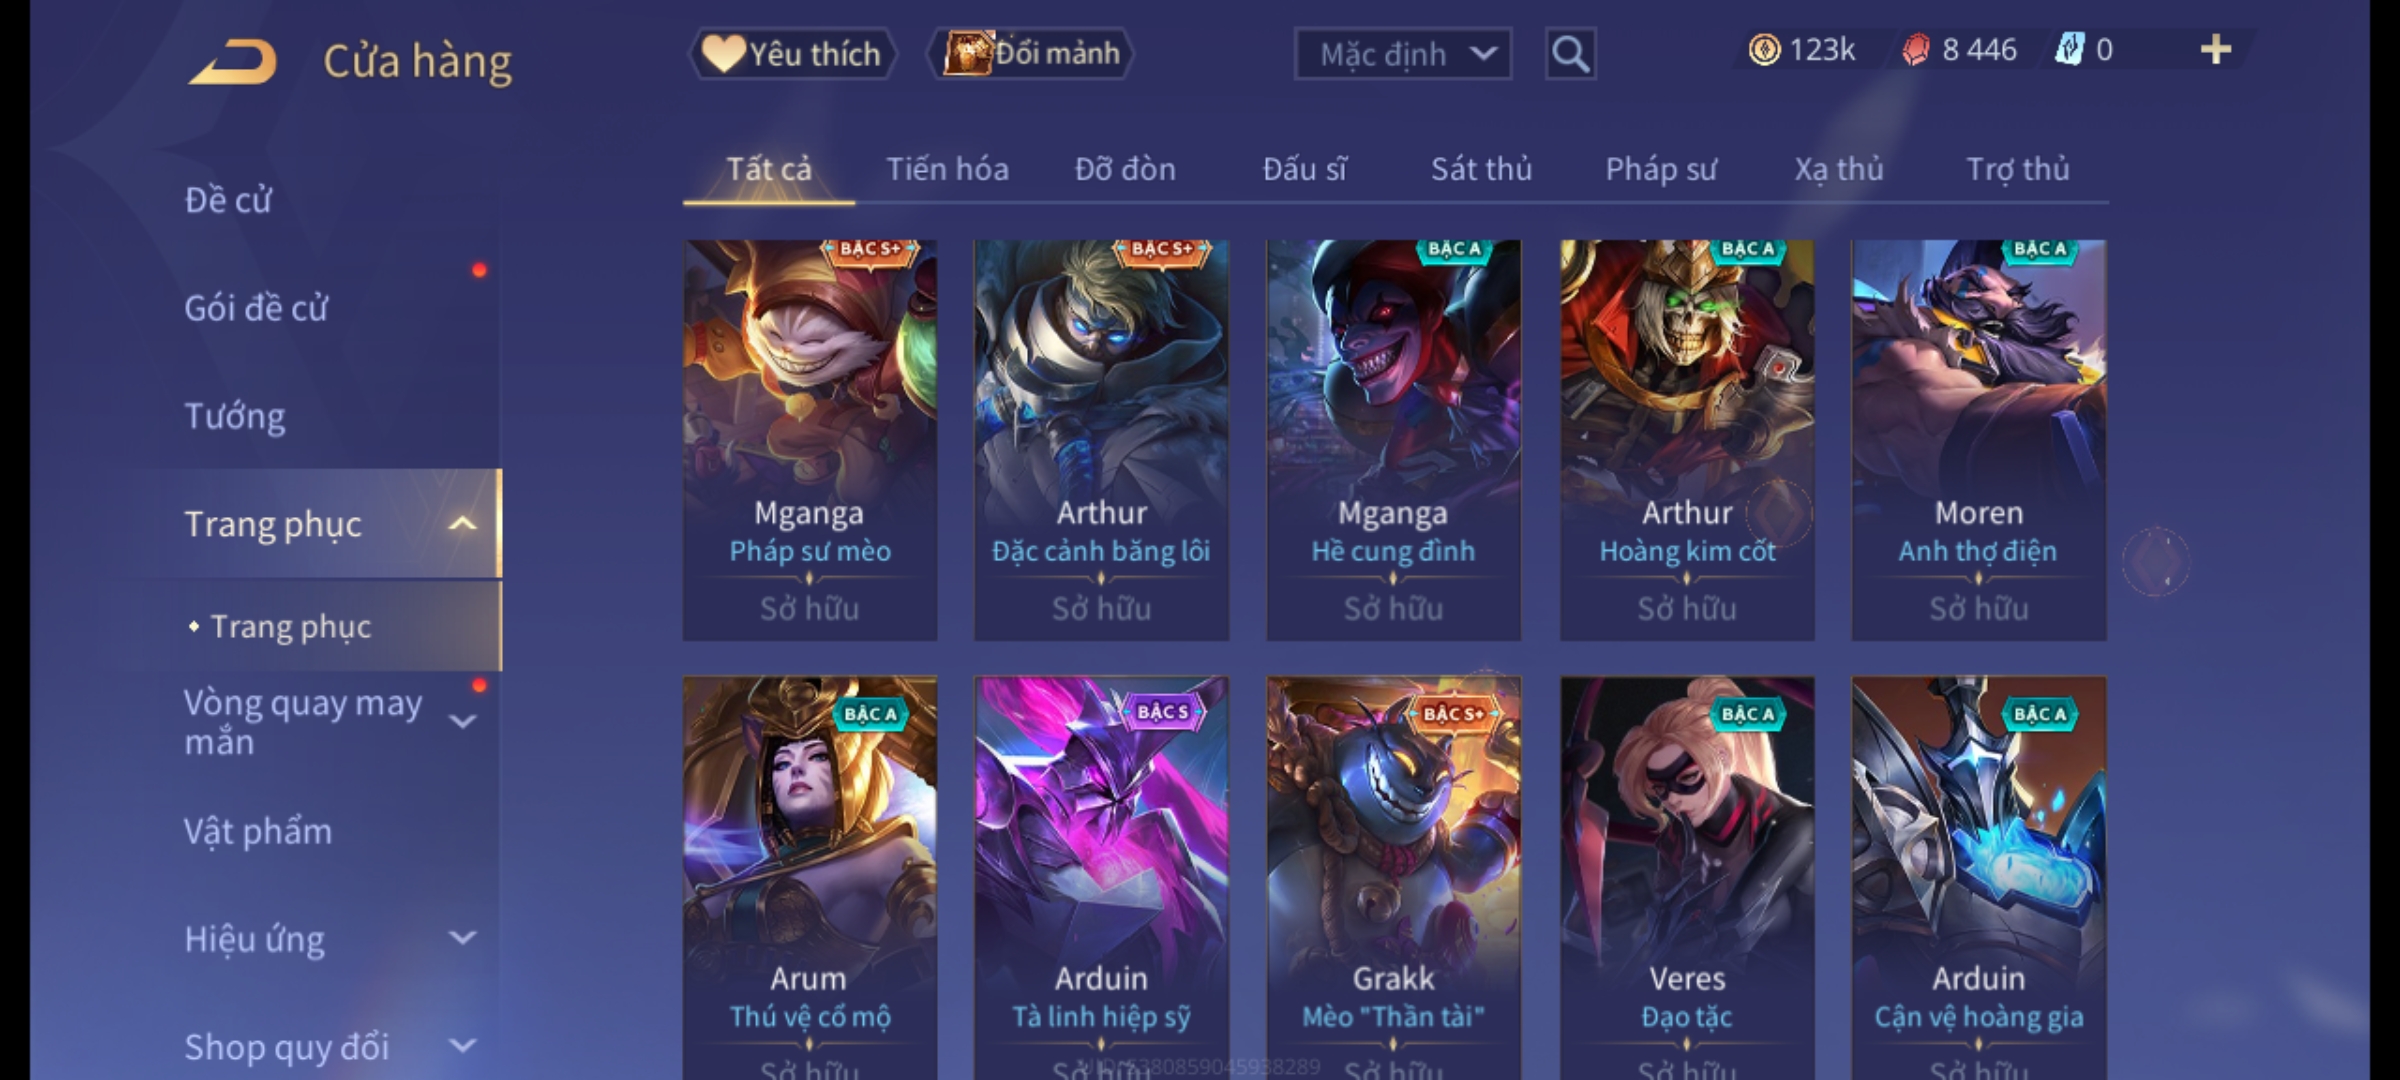
Task: Open Tướng in the sidebar
Action: 235,415
